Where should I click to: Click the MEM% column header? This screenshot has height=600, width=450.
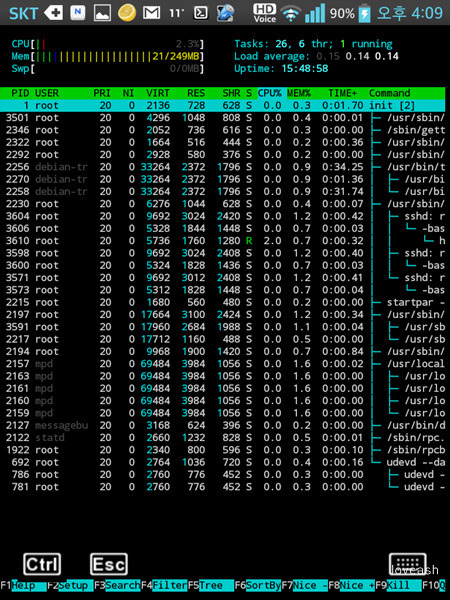point(299,93)
